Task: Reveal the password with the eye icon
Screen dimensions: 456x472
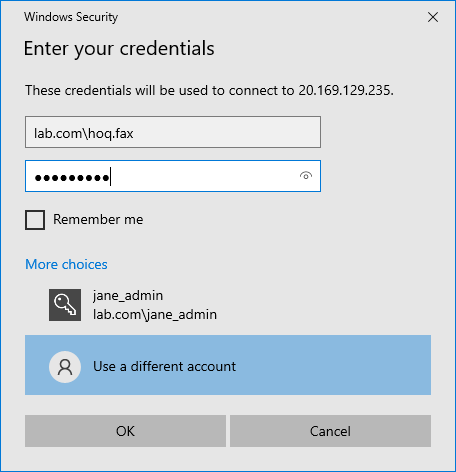Action: [306, 176]
